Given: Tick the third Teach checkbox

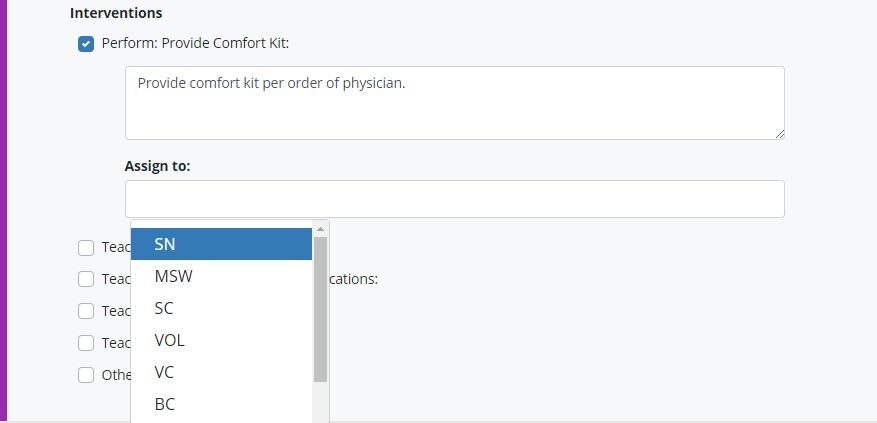Looking at the screenshot, I should 86,311.
